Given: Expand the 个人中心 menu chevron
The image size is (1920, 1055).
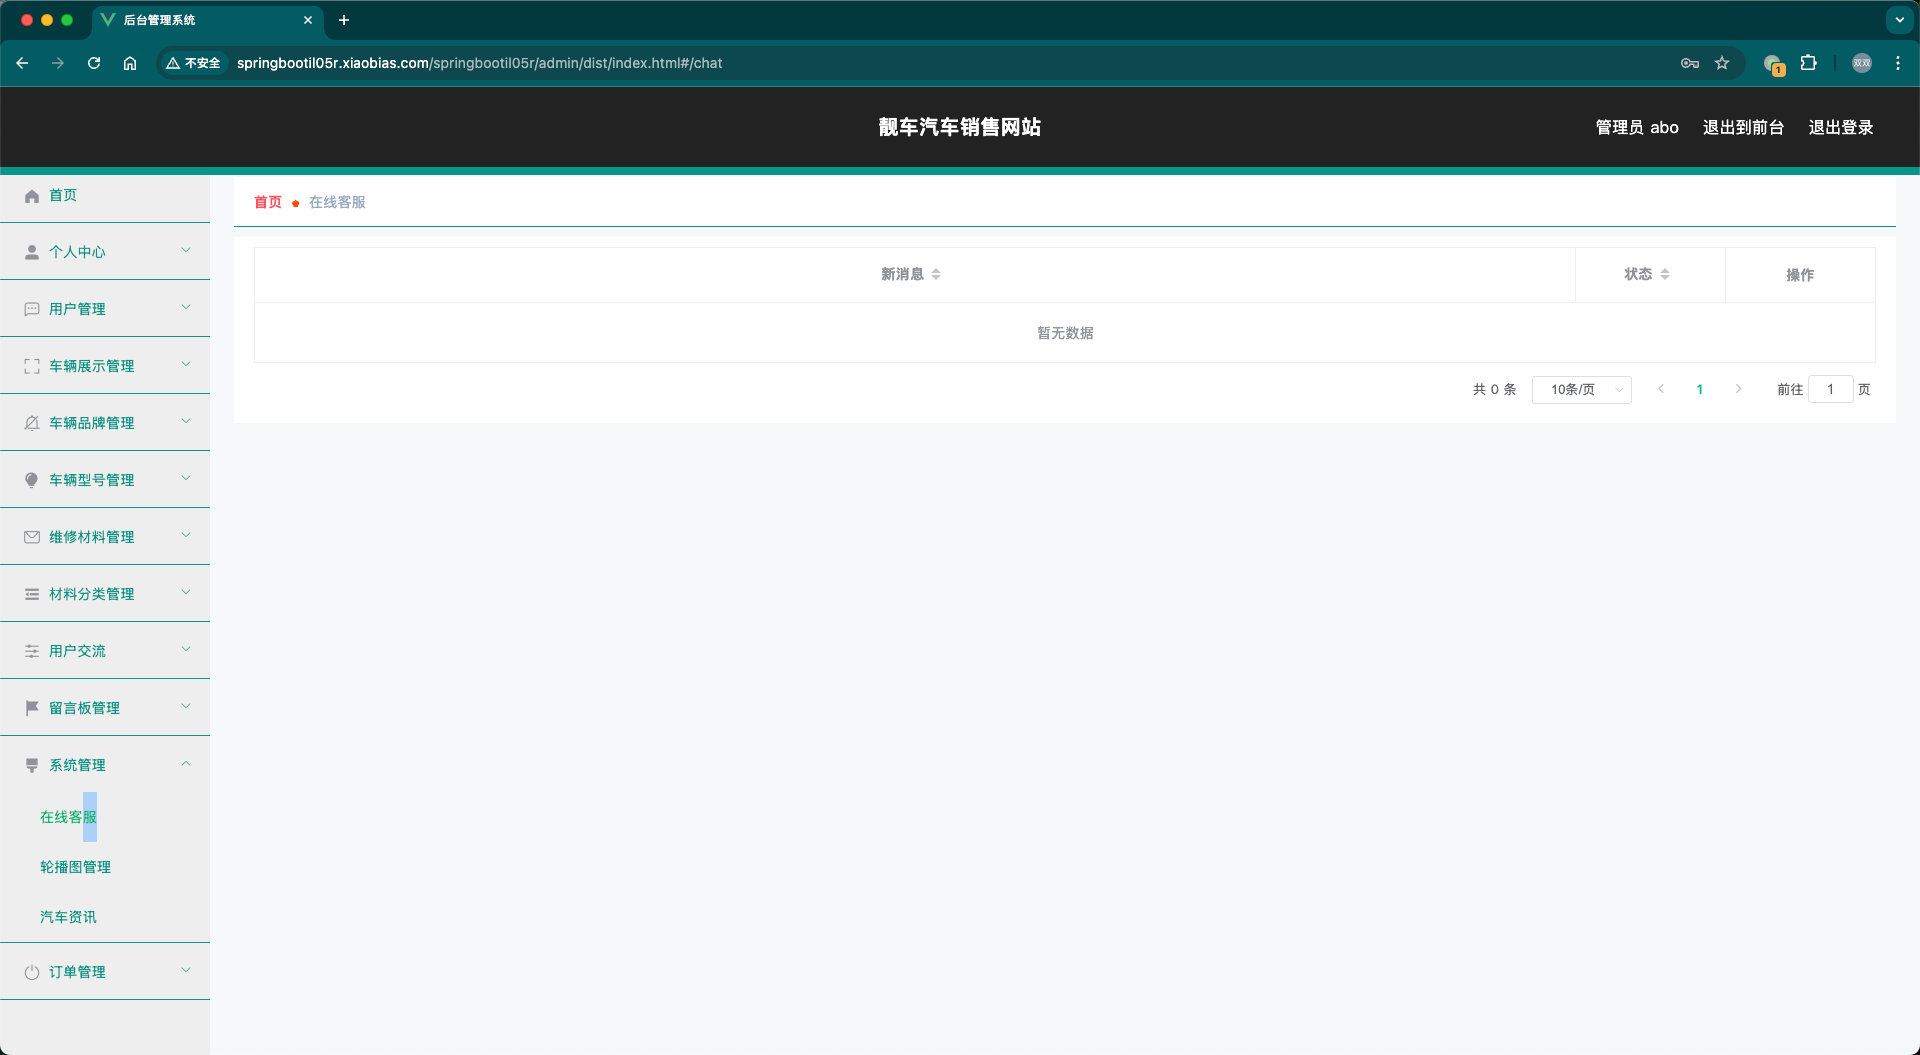Looking at the screenshot, I should pos(186,250).
